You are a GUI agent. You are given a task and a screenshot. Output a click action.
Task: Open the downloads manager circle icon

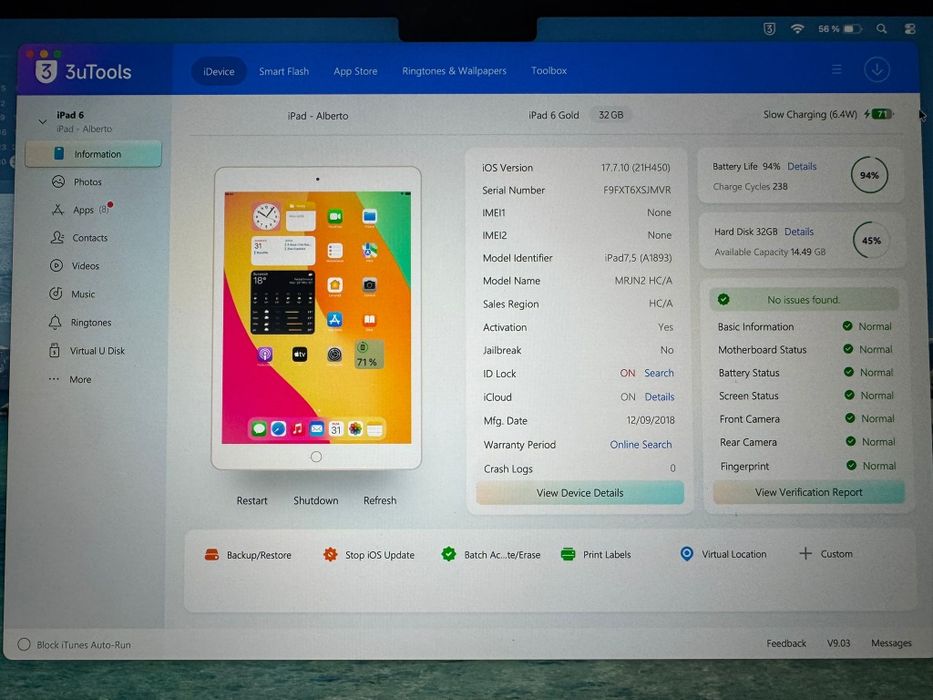click(876, 69)
